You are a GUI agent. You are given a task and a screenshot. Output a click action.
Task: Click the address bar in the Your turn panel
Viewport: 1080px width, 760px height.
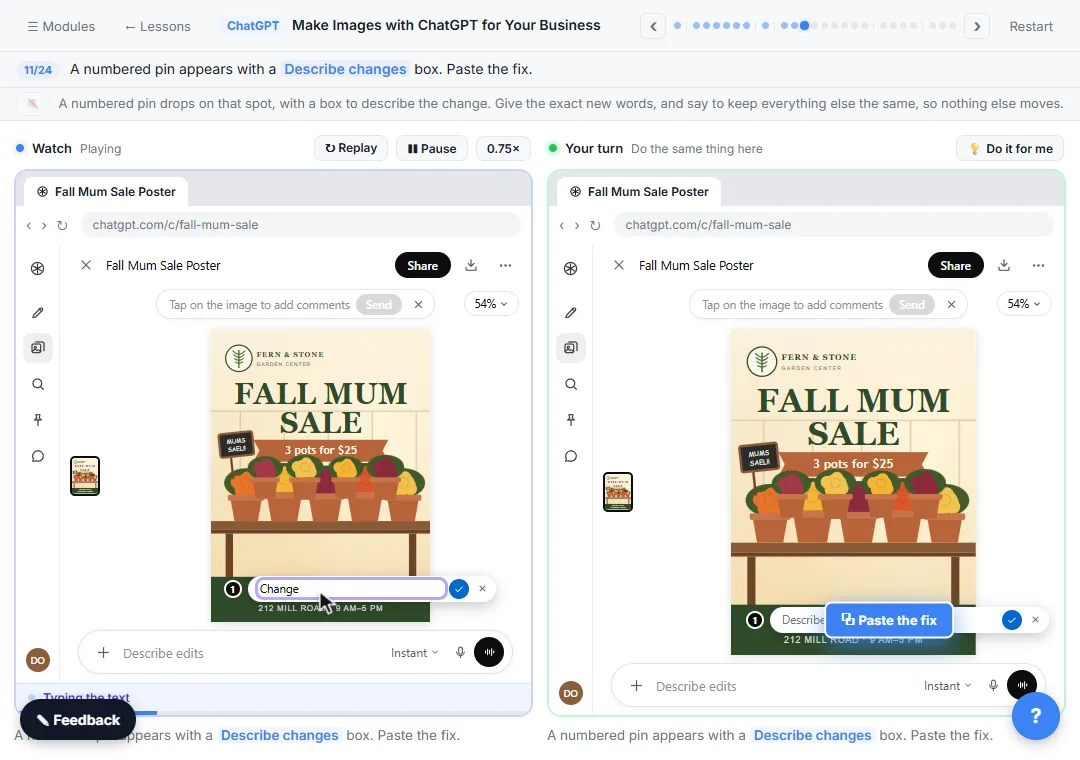833,225
